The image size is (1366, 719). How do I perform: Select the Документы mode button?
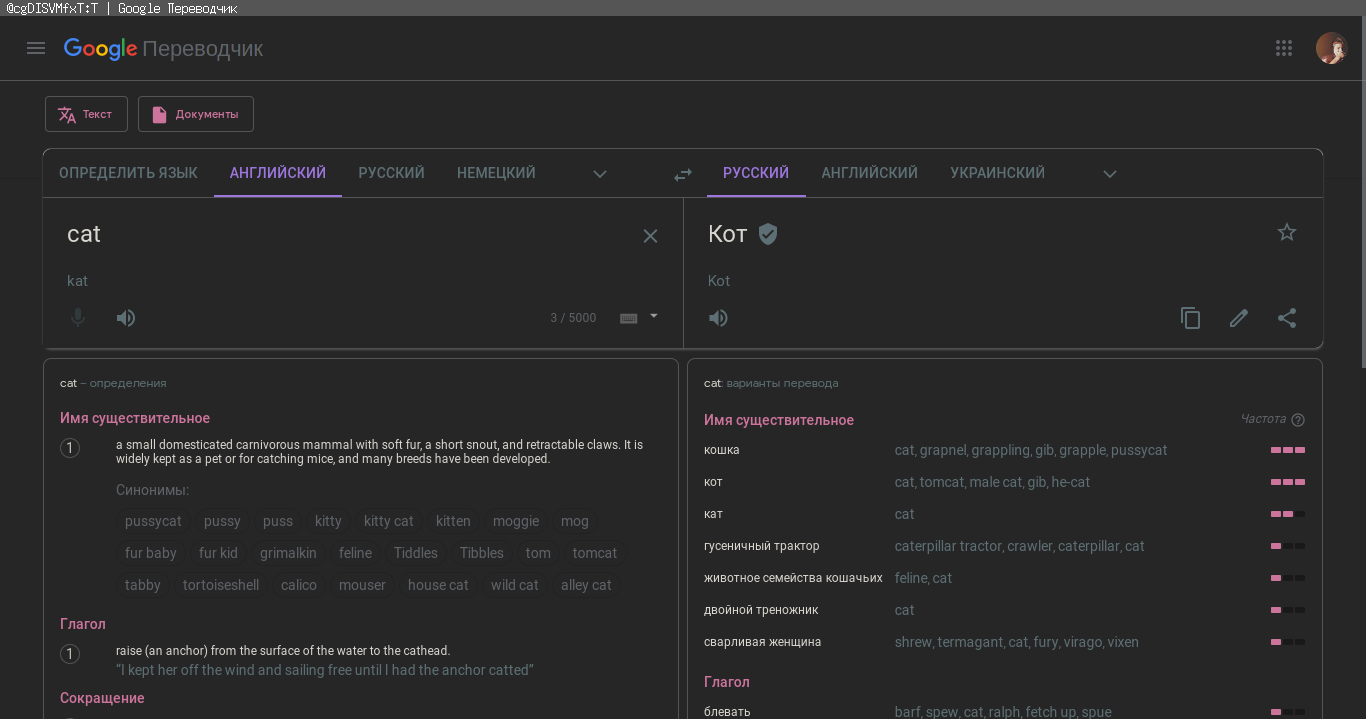(x=196, y=114)
